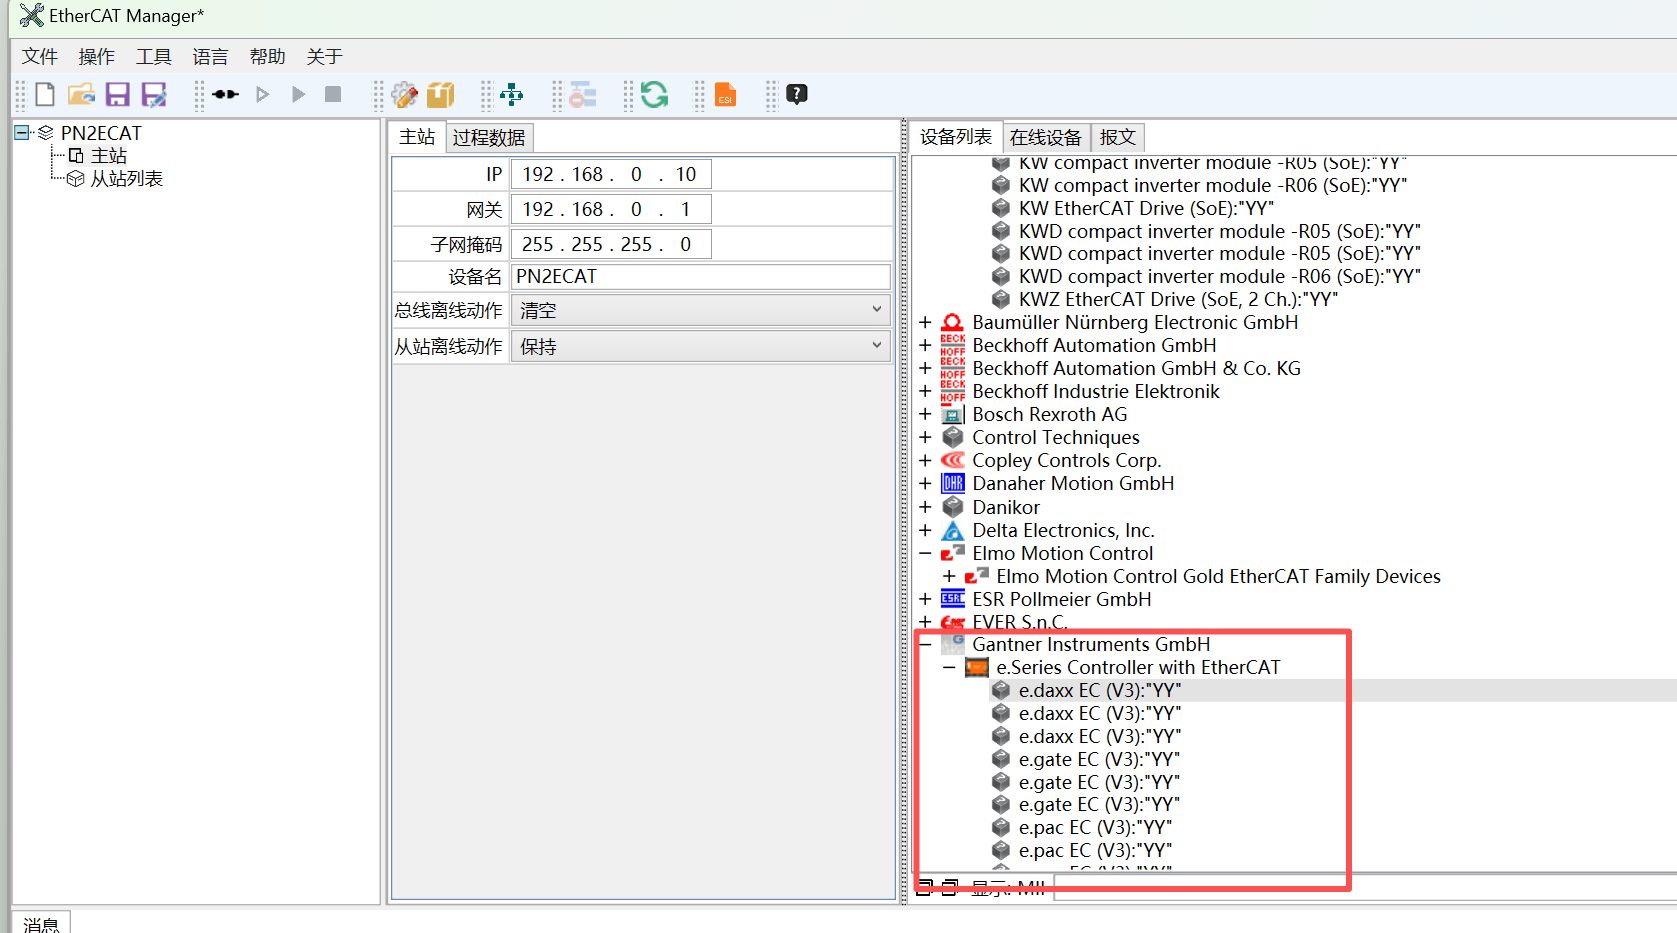Click the solid grey play arrow icon
Screen dimensions: 1677x933
298,94
